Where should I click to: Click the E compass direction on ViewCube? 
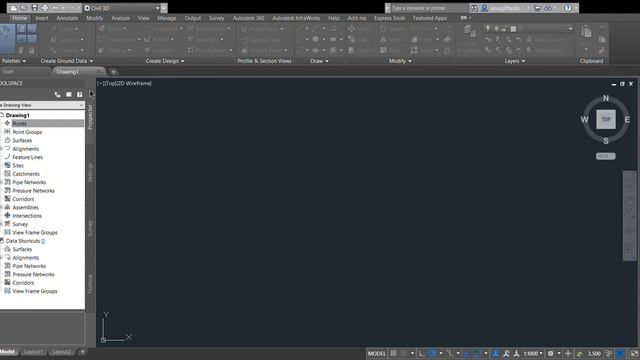pos(627,120)
